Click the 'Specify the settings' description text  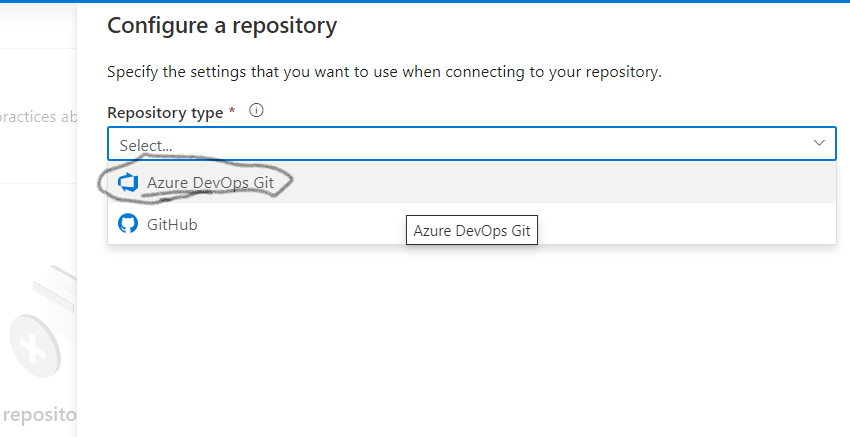[x=384, y=72]
